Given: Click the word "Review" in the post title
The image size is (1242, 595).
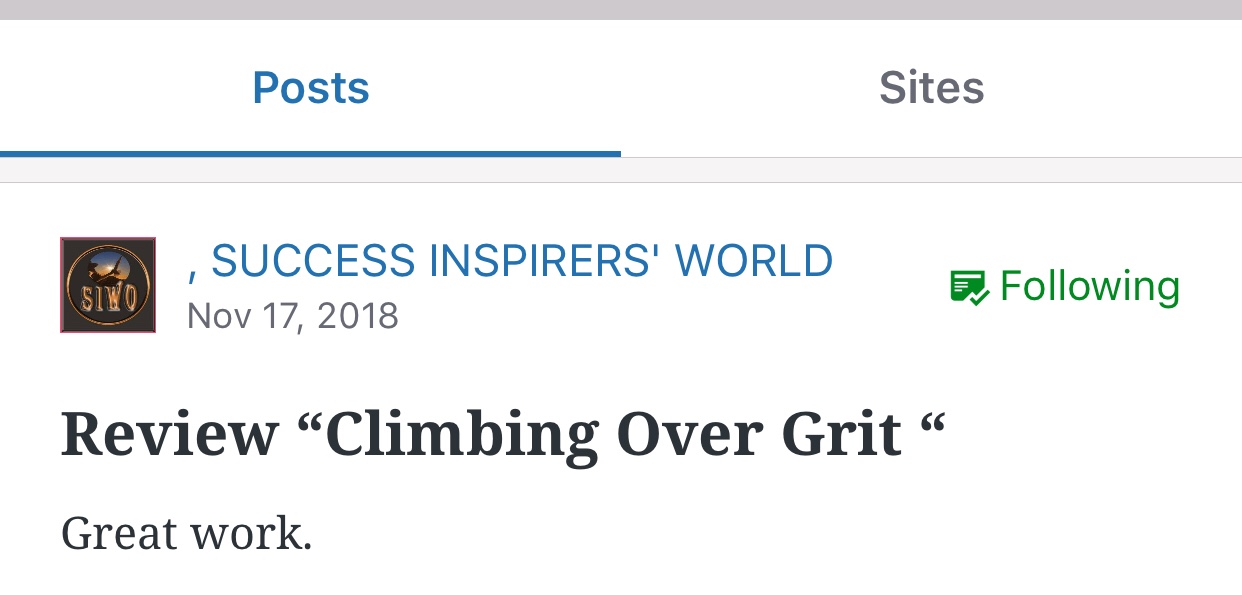Looking at the screenshot, I should pyautogui.click(x=169, y=435).
